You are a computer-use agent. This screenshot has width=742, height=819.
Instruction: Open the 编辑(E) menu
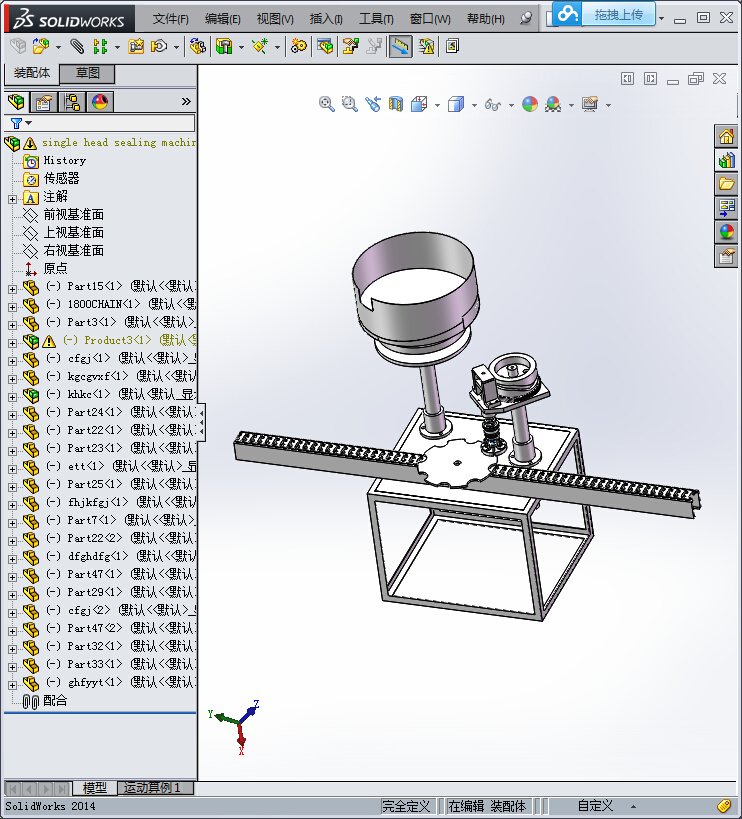222,19
